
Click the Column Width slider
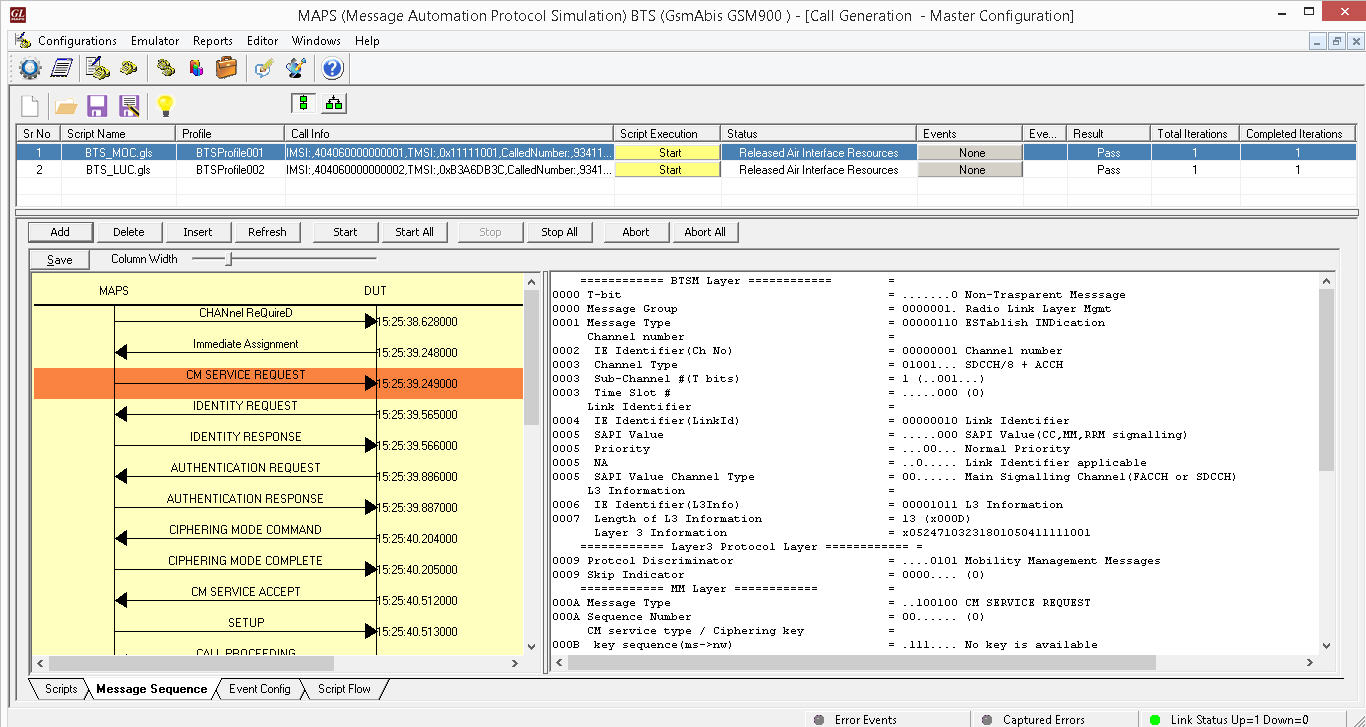[229, 259]
